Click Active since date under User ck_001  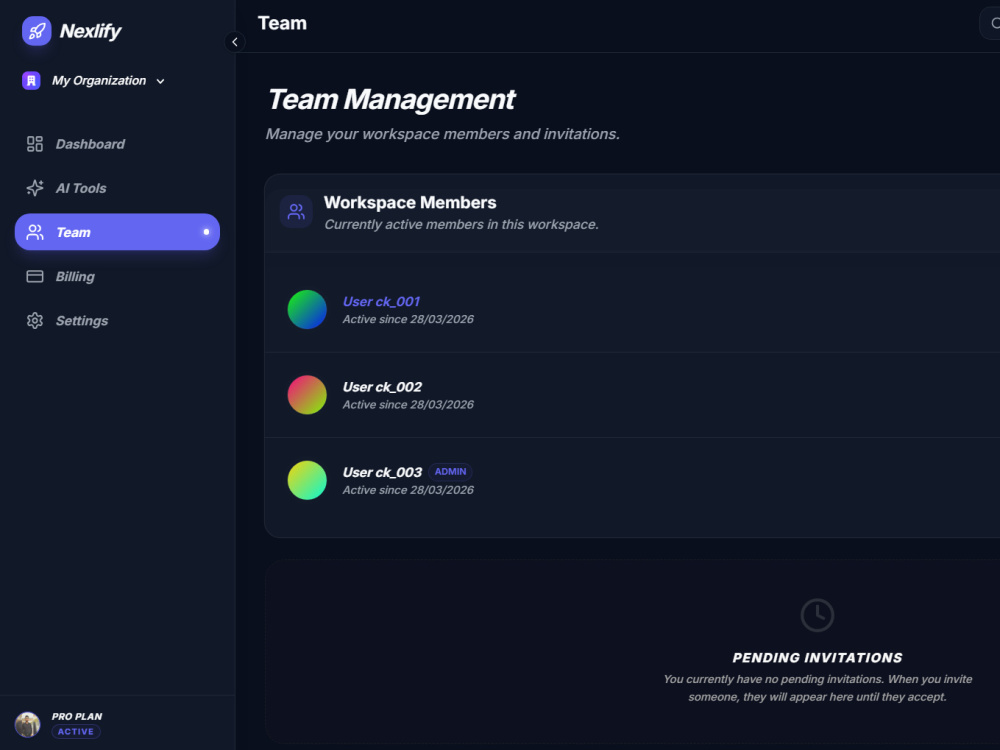pos(408,320)
